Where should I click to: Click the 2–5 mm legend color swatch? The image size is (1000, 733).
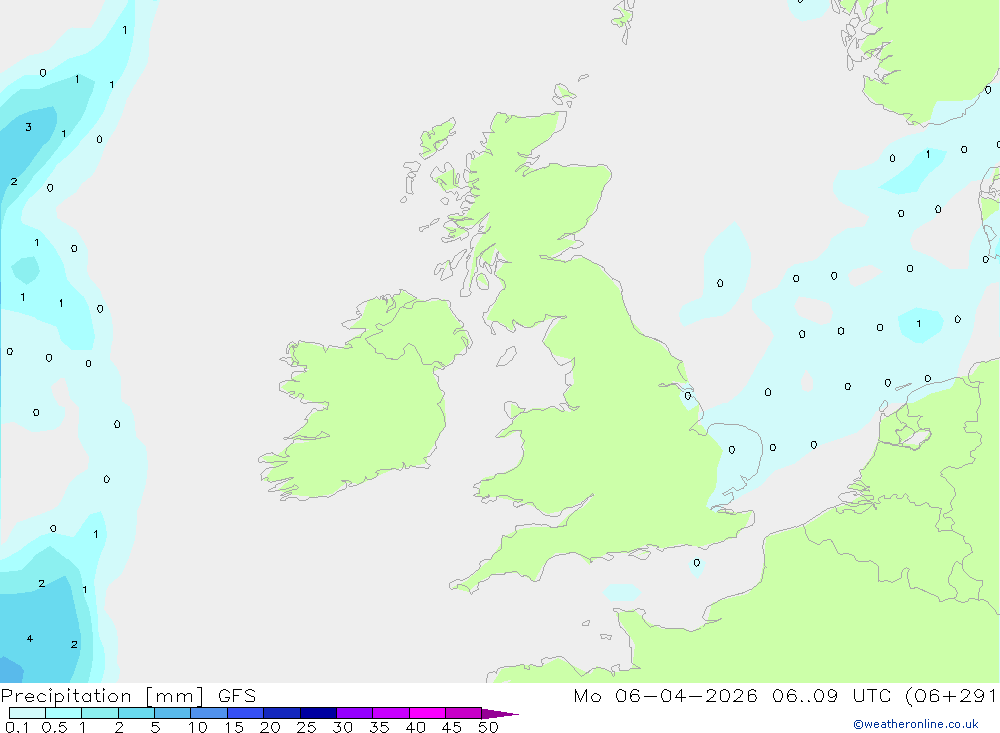136,713
